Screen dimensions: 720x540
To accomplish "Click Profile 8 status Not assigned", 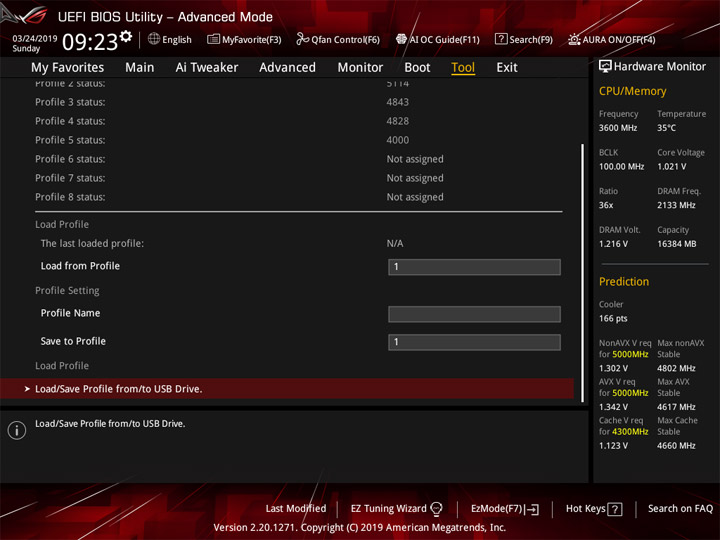I will click(415, 197).
